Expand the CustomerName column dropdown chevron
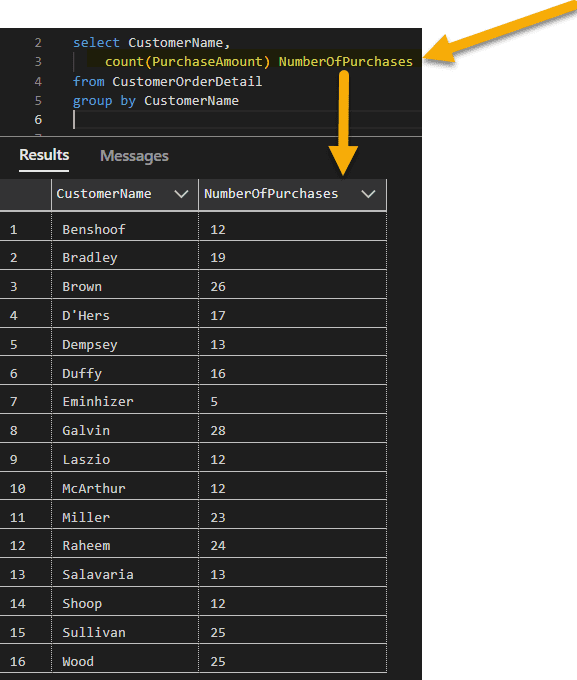Image resolution: width=577 pixels, height=680 pixels. coord(181,194)
